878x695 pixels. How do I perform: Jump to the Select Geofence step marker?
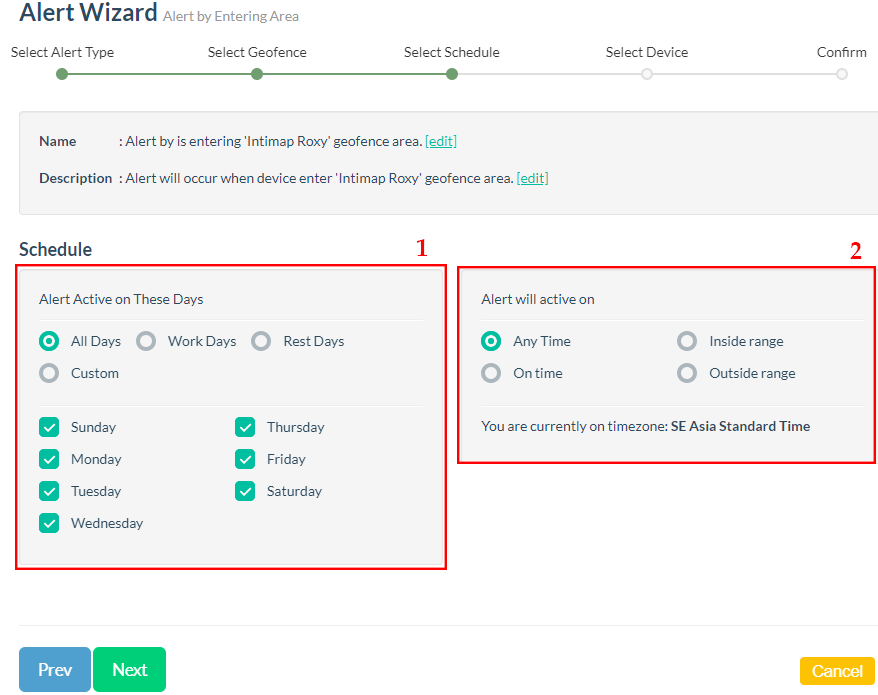pos(257,73)
